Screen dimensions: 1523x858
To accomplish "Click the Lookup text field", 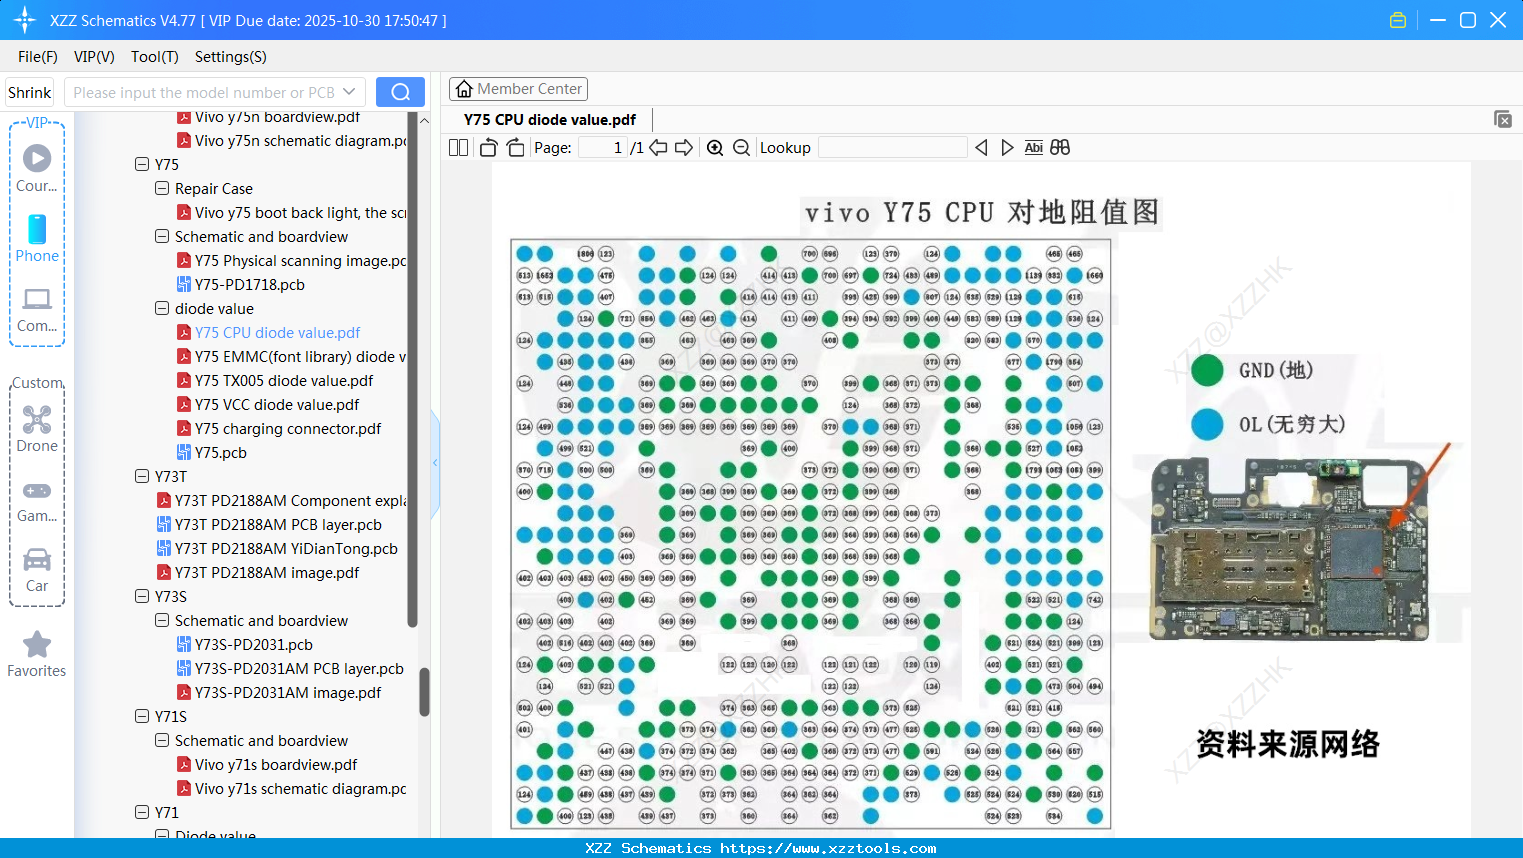I will pyautogui.click(x=892, y=148).
